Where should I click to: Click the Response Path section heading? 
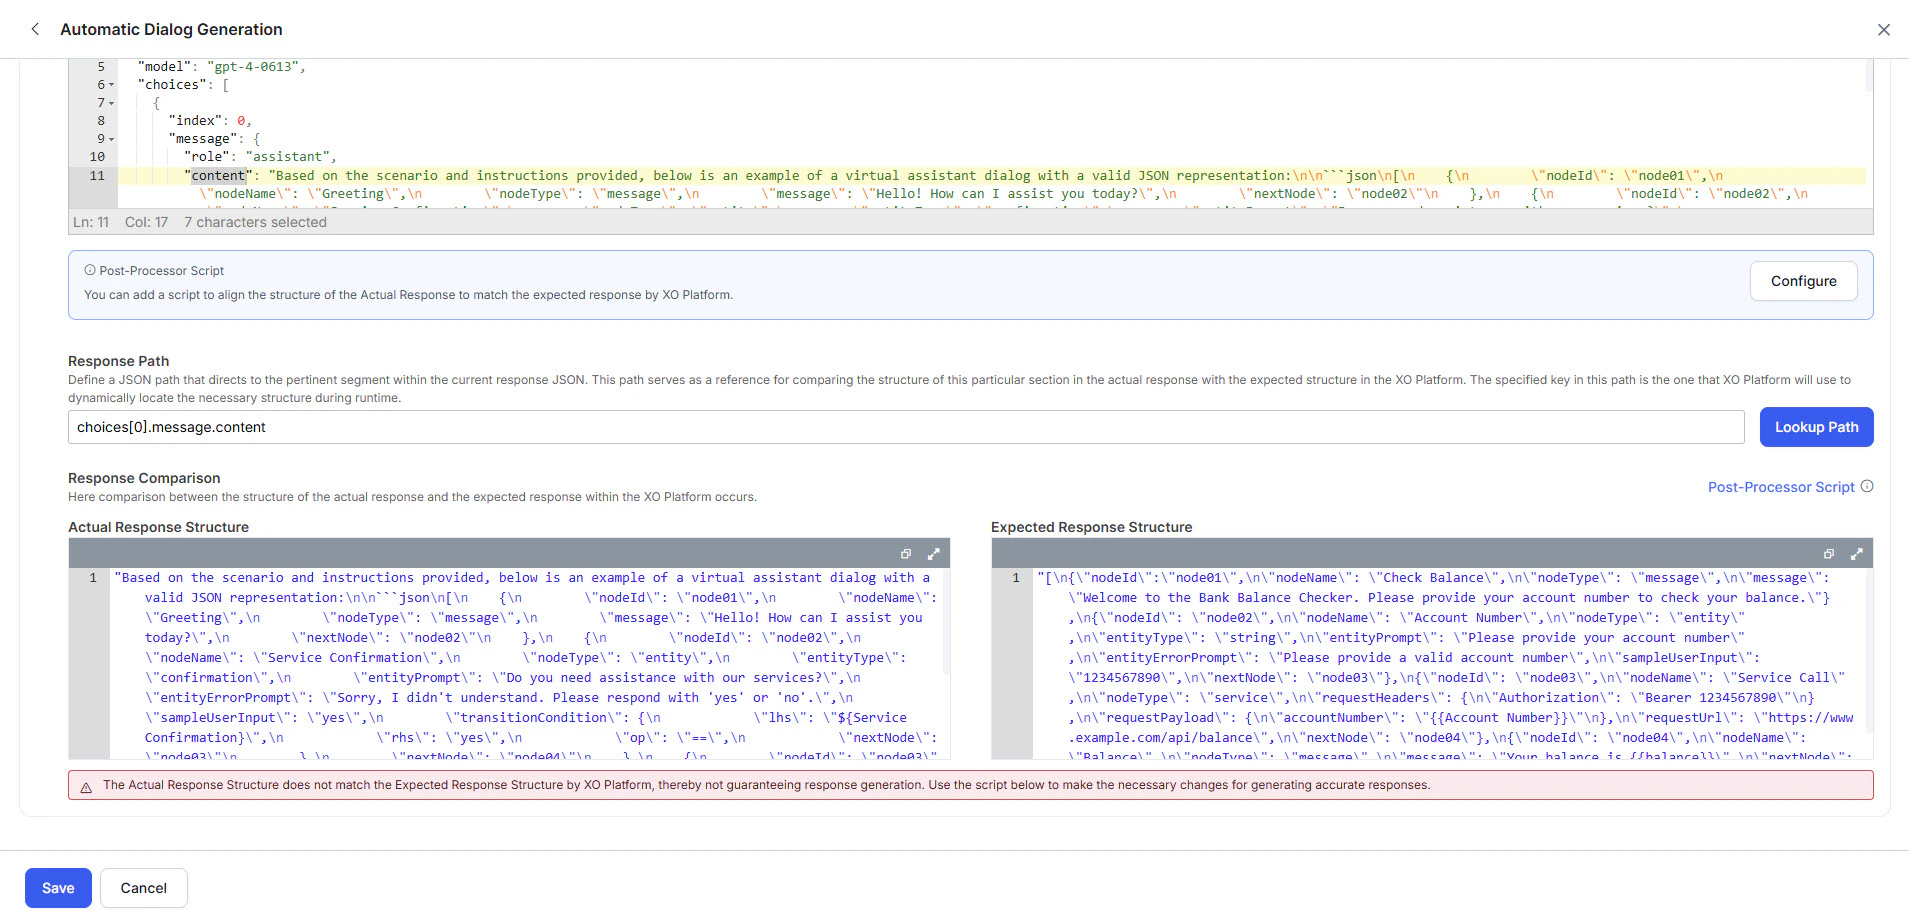pos(118,361)
